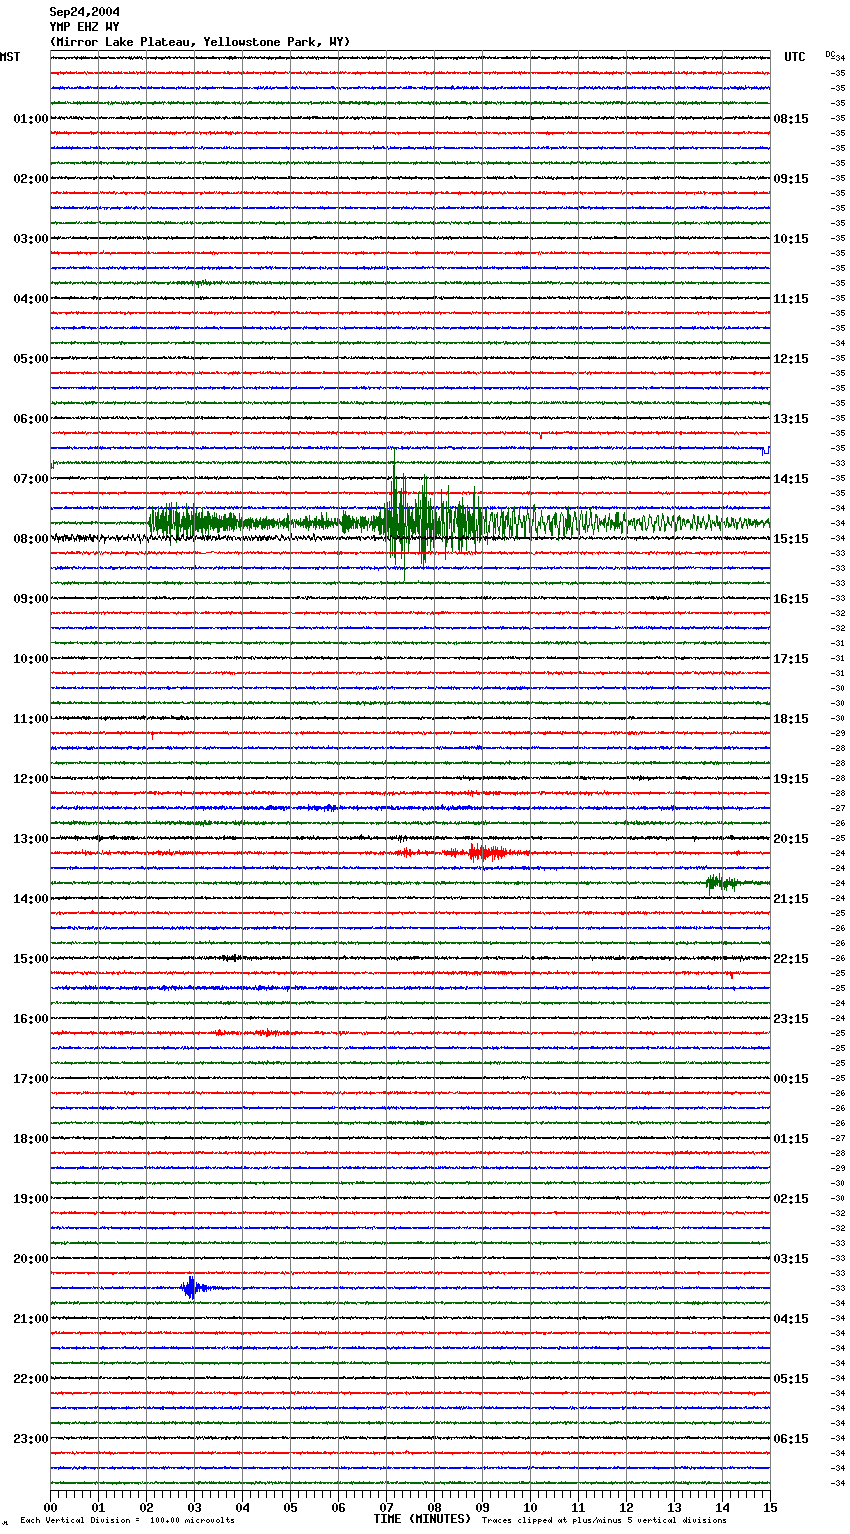
Task: Select minute tick label 10 on bottom axis
Action: [x=530, y=1507]
